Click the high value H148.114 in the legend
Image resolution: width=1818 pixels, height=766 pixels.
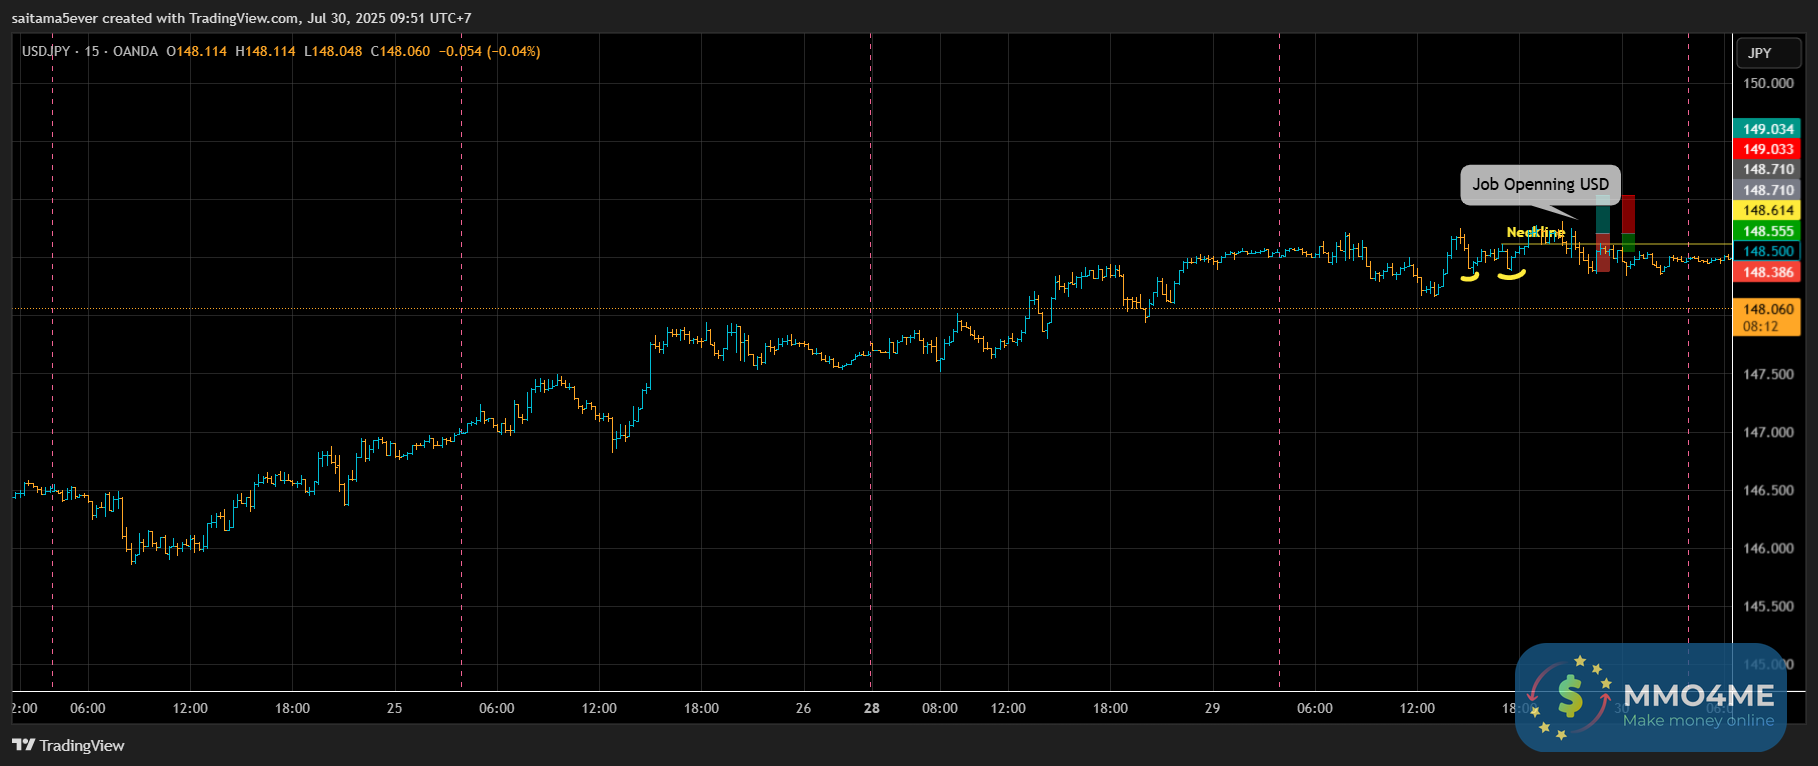(265, 51)
